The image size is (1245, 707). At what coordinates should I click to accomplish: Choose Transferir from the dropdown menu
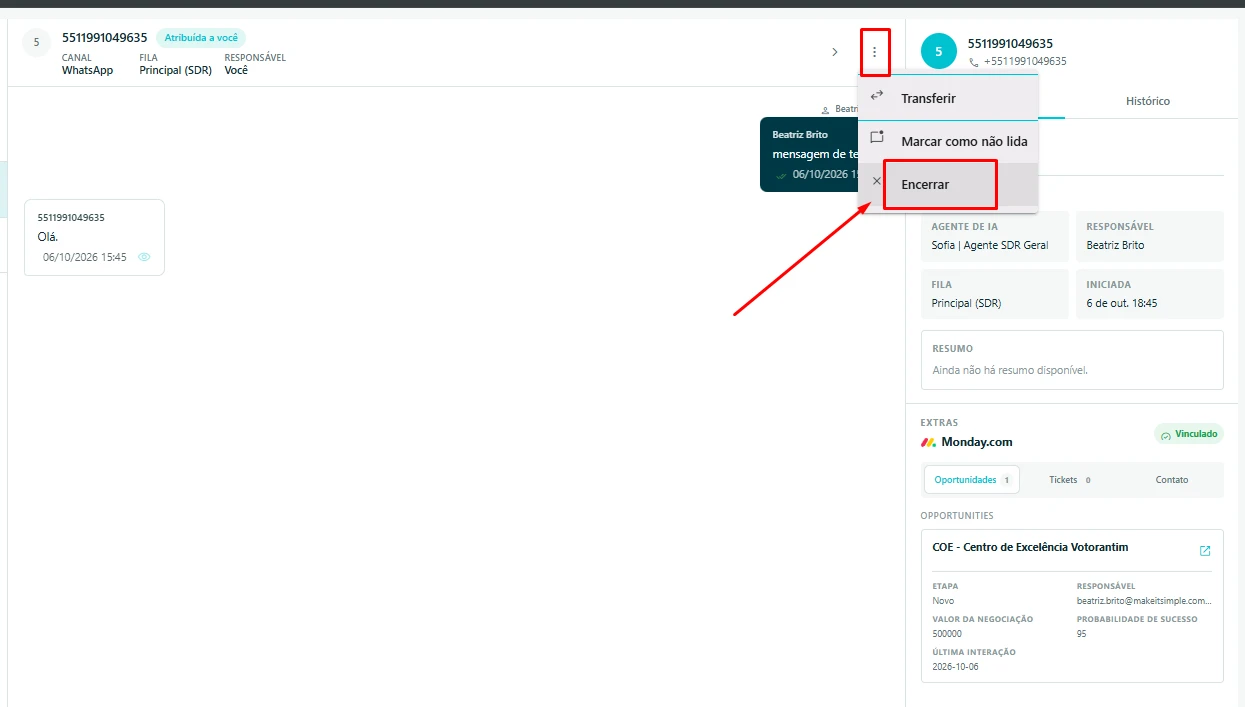click(x=948, y=98)
